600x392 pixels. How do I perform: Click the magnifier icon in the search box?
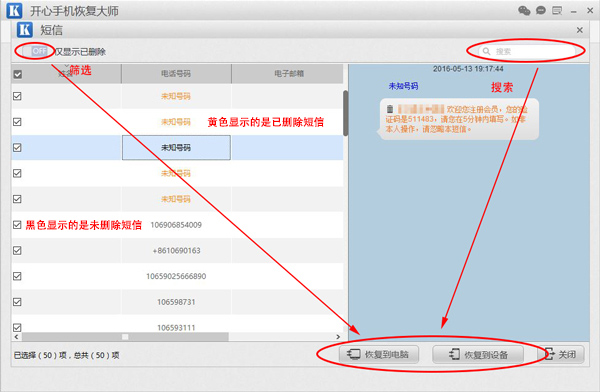click(x=486, y=51)
